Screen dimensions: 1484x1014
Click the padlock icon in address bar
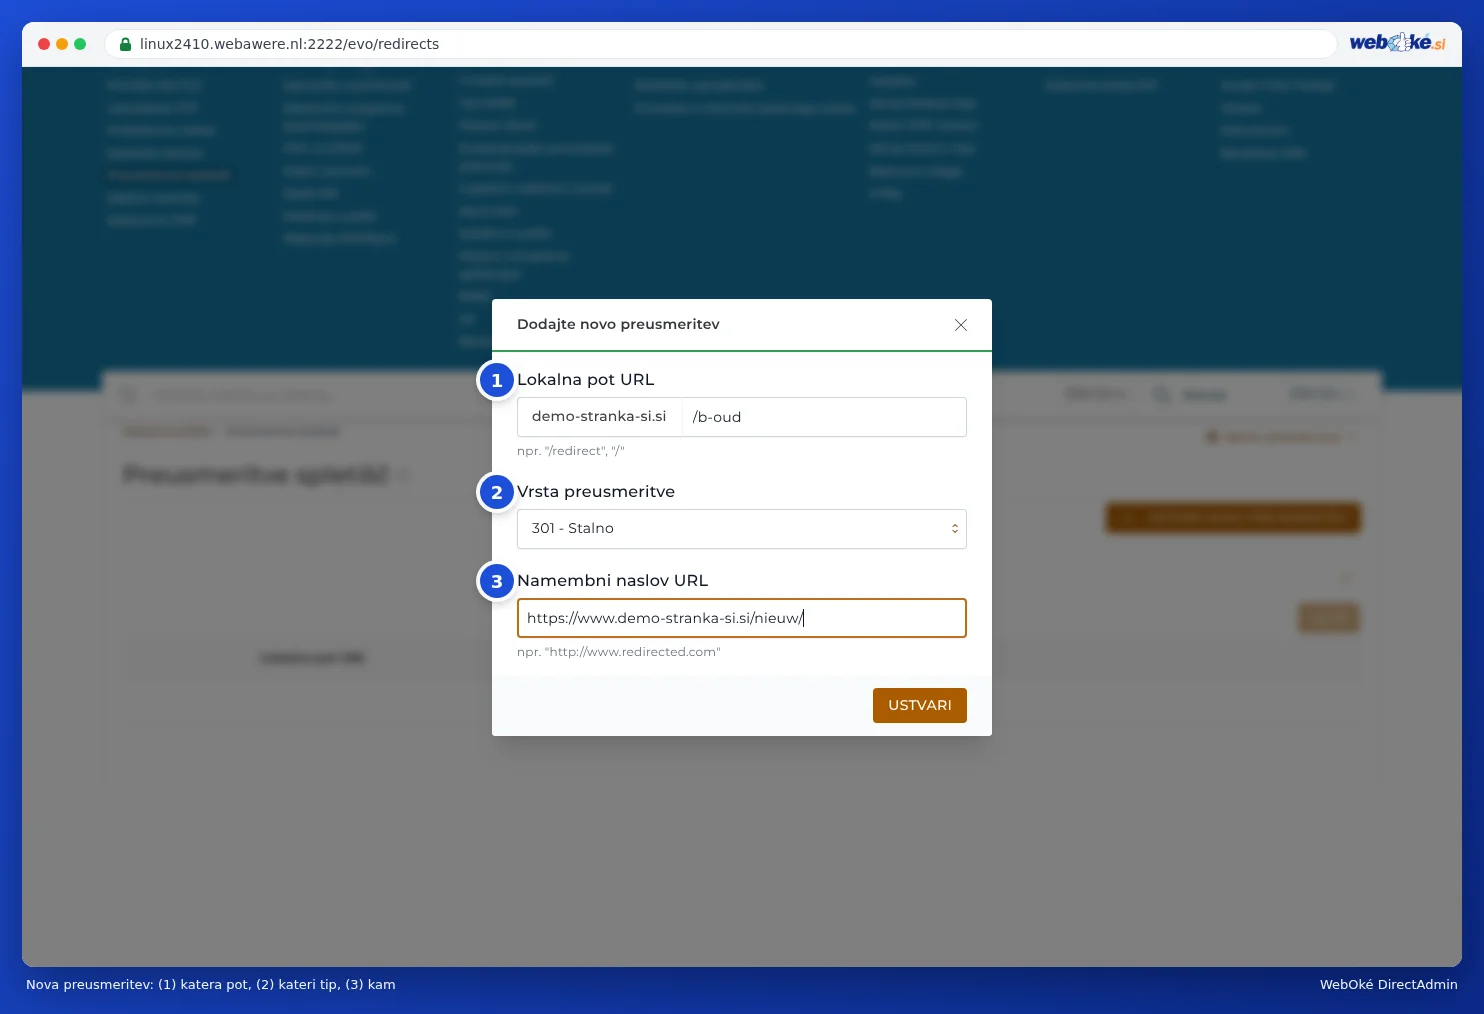click(125, 44)
